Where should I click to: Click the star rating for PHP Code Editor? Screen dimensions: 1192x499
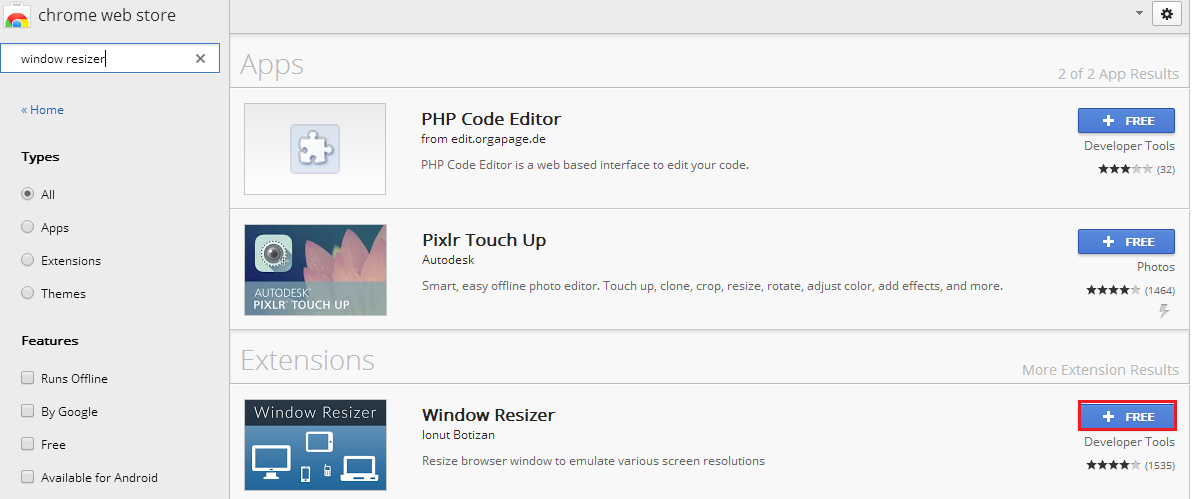point(1125,169)
